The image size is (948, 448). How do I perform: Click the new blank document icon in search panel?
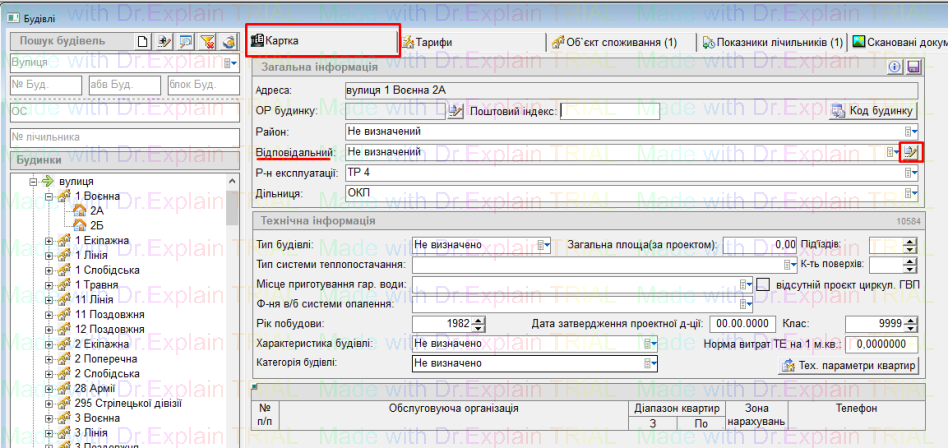click(144, 41)
